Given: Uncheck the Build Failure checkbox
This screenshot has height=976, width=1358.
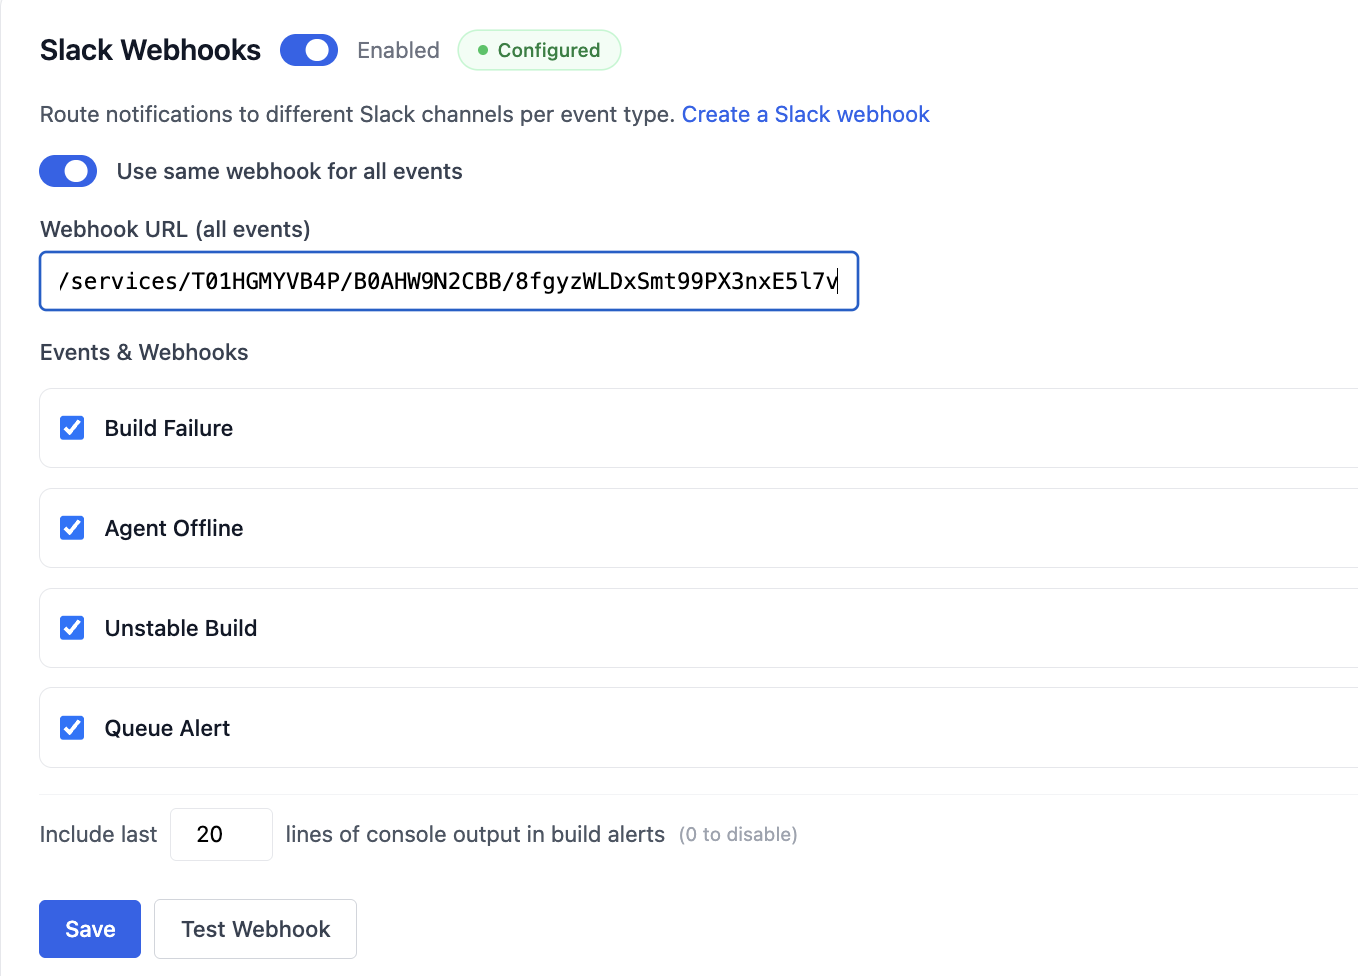Looking at the screenshot, I should point(72,428).
